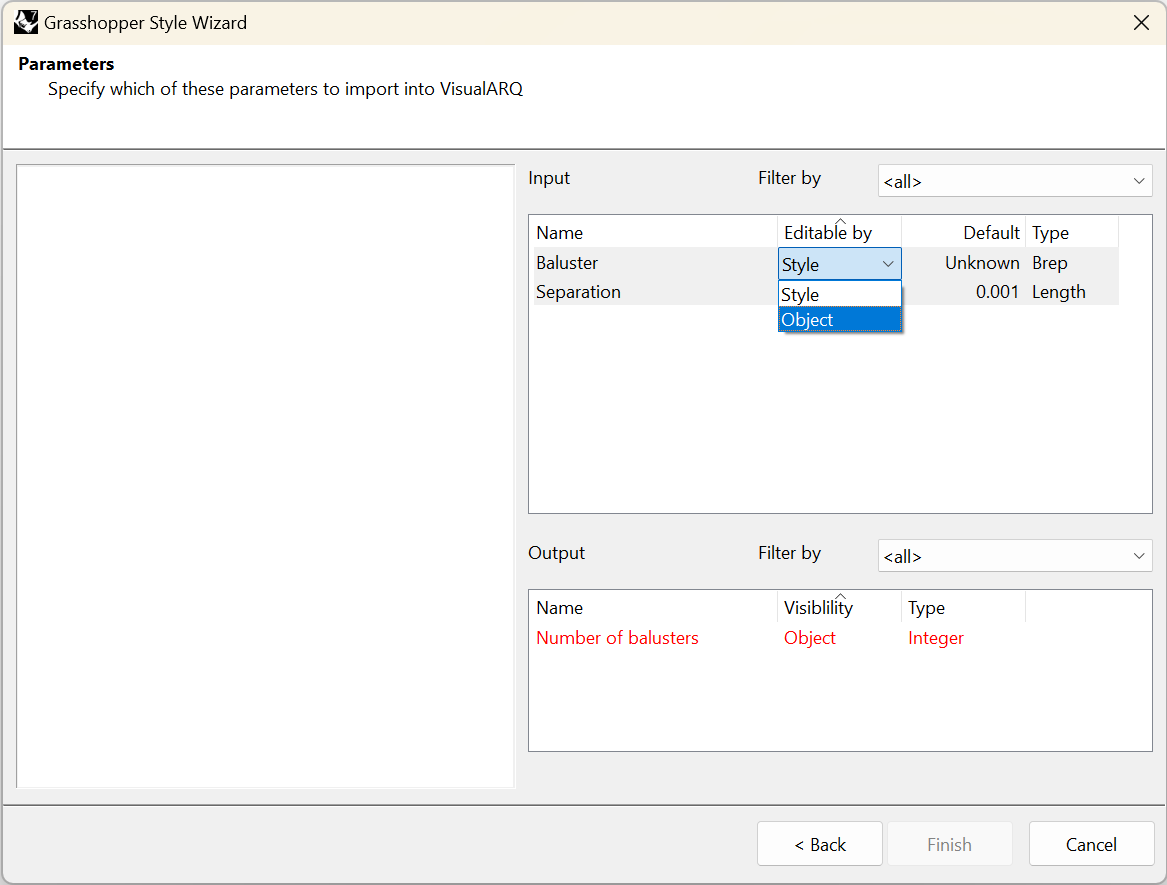Collapse the Baluster Editable by combo box

point(840,264)
